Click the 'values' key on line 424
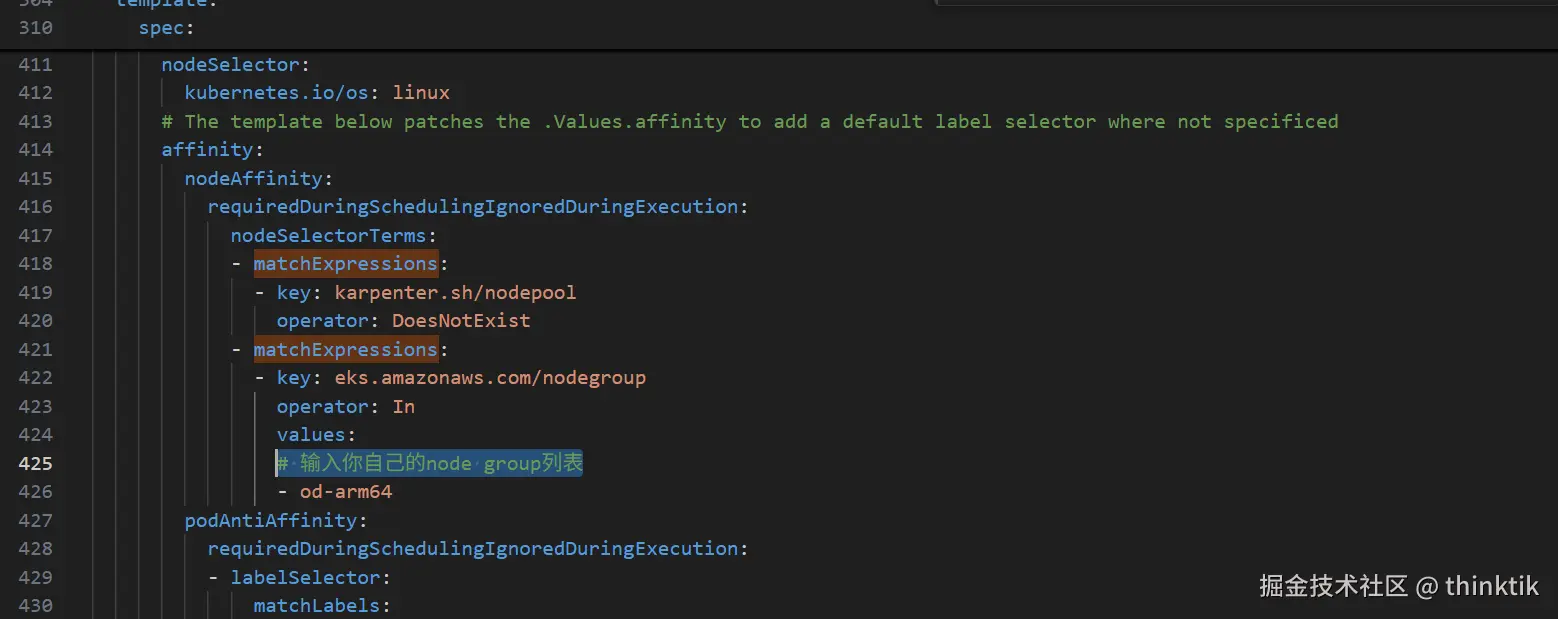 pyautogui.click(x=311, y=435)
